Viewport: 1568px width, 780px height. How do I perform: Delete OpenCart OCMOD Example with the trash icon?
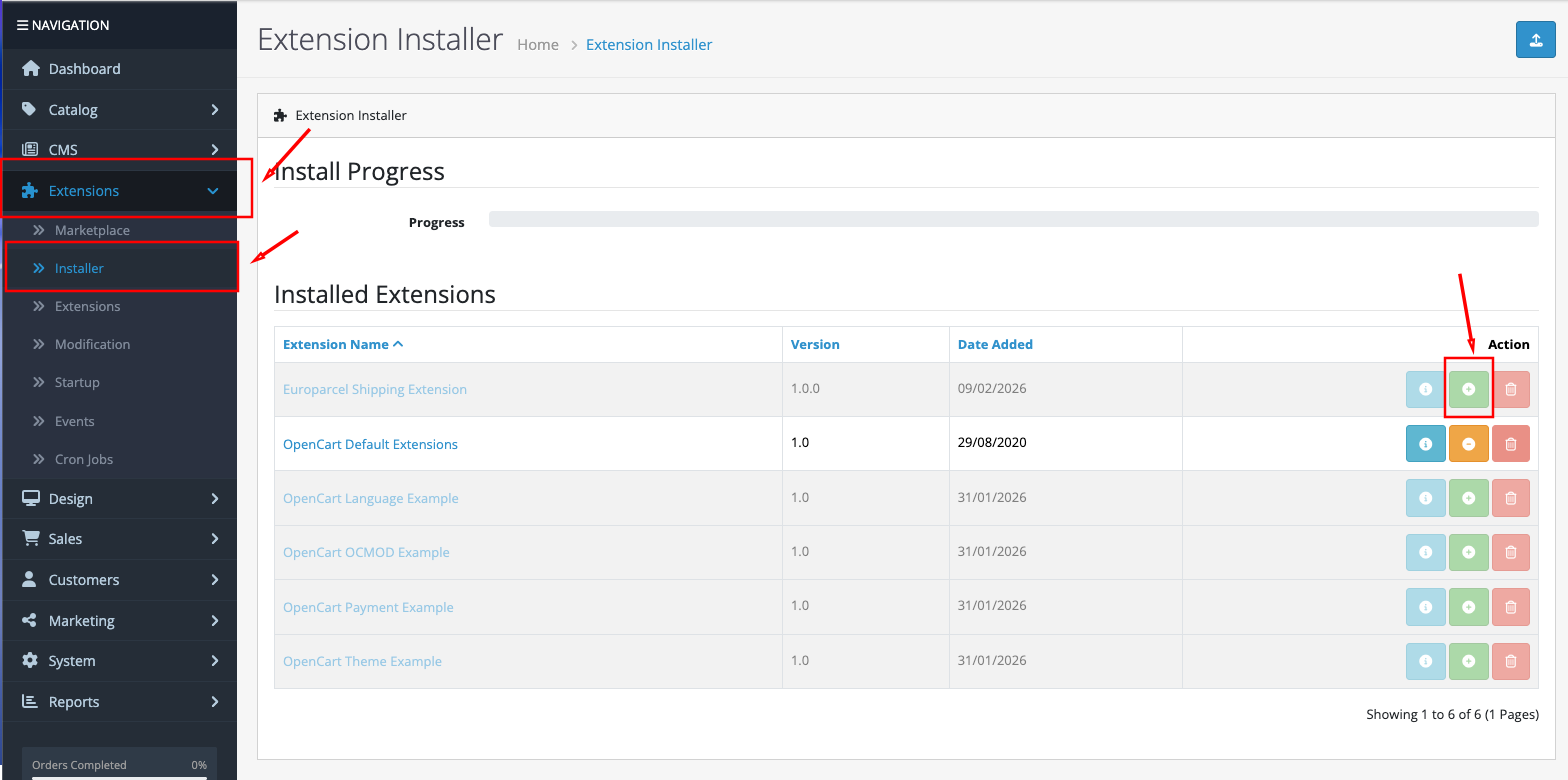tap(1511, 552)
